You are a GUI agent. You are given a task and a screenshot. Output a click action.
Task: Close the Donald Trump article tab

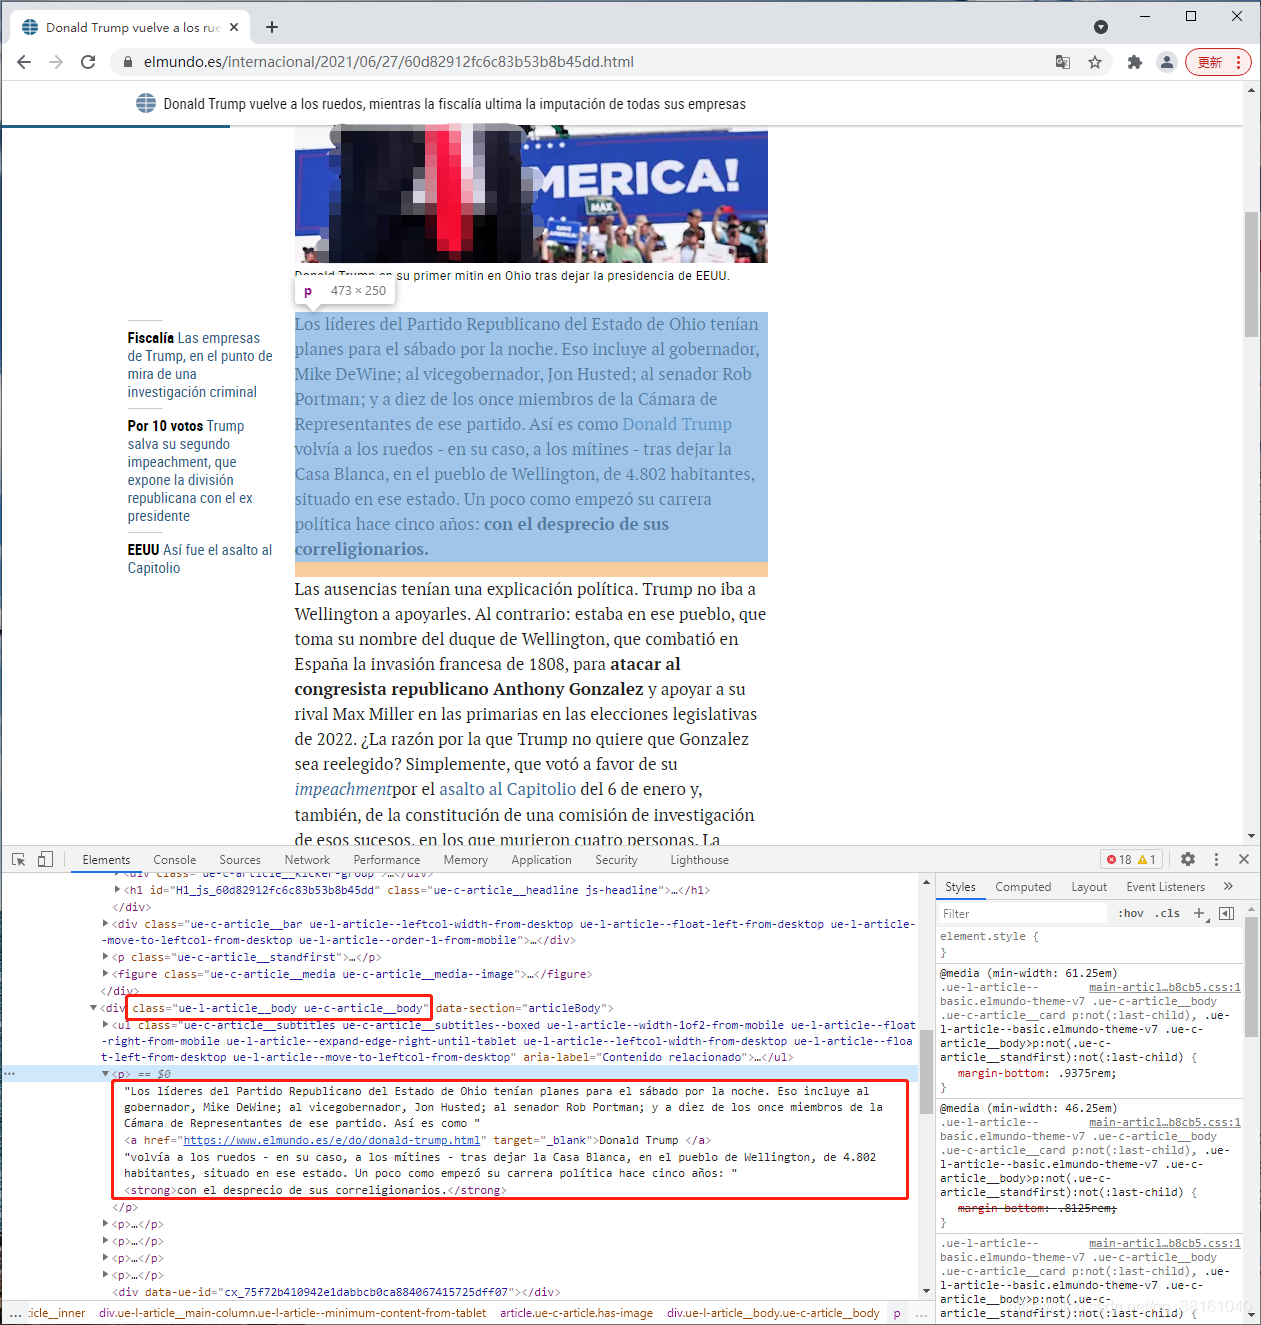pyautogui.click(x=235, y=27)
